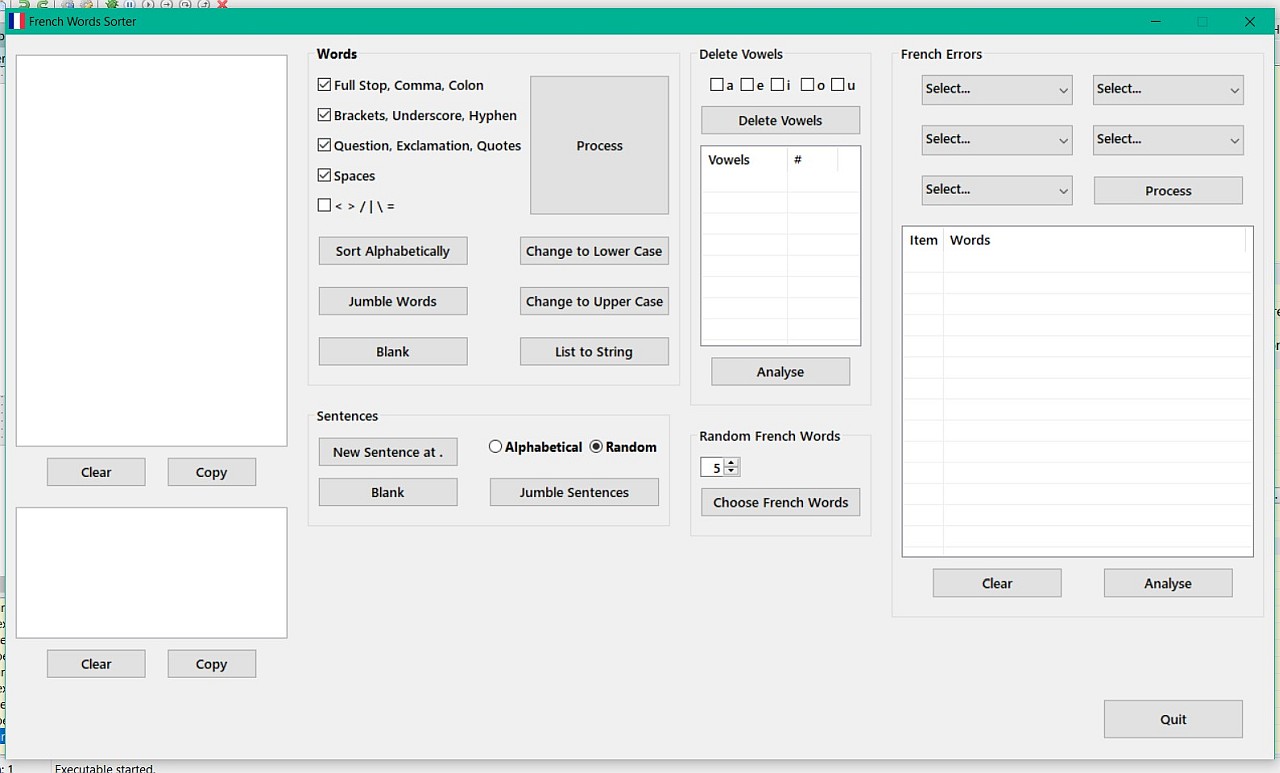The width and height of the screenshot is (1280, 773).
Task: Click the Vowels column header
Action: pyautogui.click(x=744, y=160)
